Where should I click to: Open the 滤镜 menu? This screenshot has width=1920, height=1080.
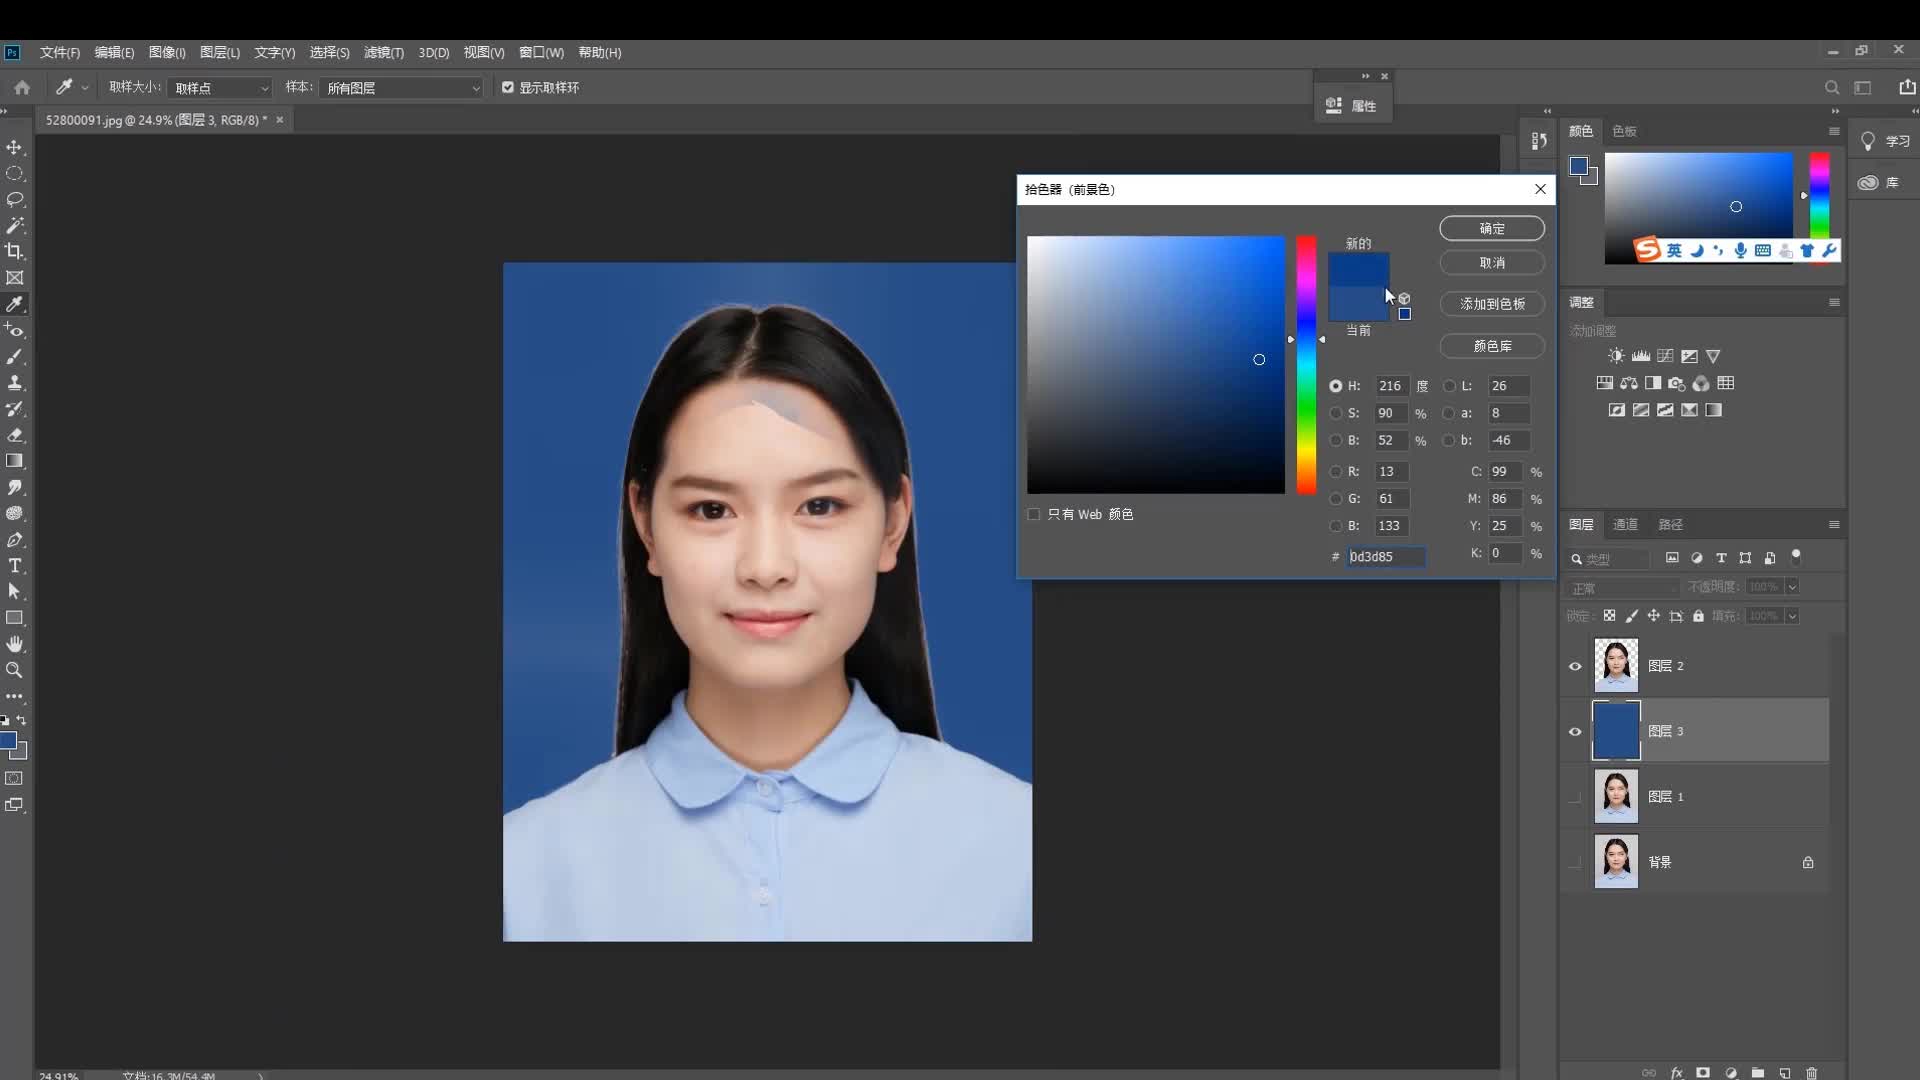(x=383, y=52)
